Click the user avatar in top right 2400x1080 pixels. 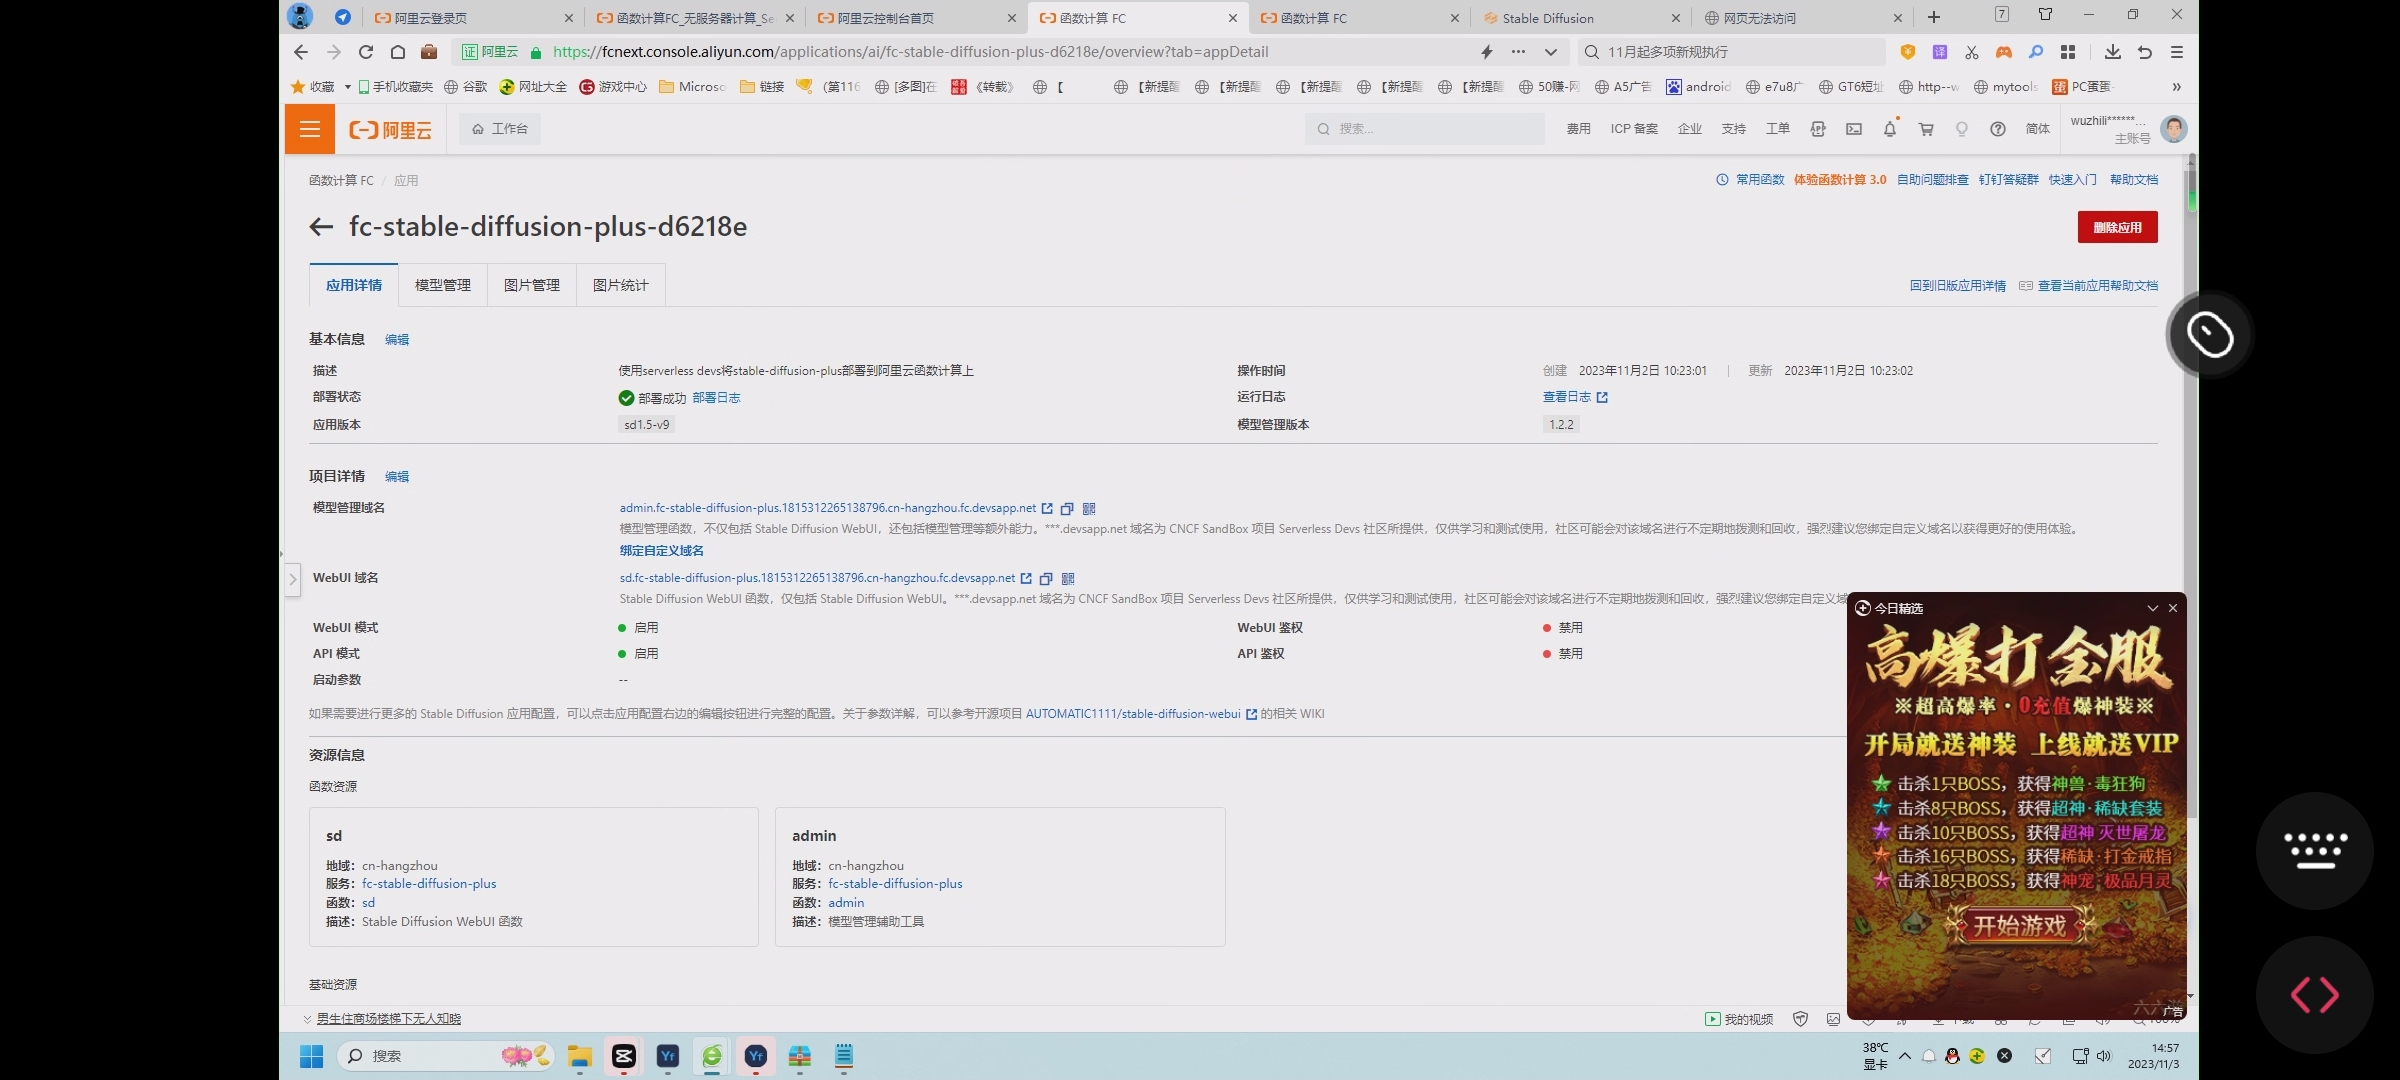tap(2174, 129)
